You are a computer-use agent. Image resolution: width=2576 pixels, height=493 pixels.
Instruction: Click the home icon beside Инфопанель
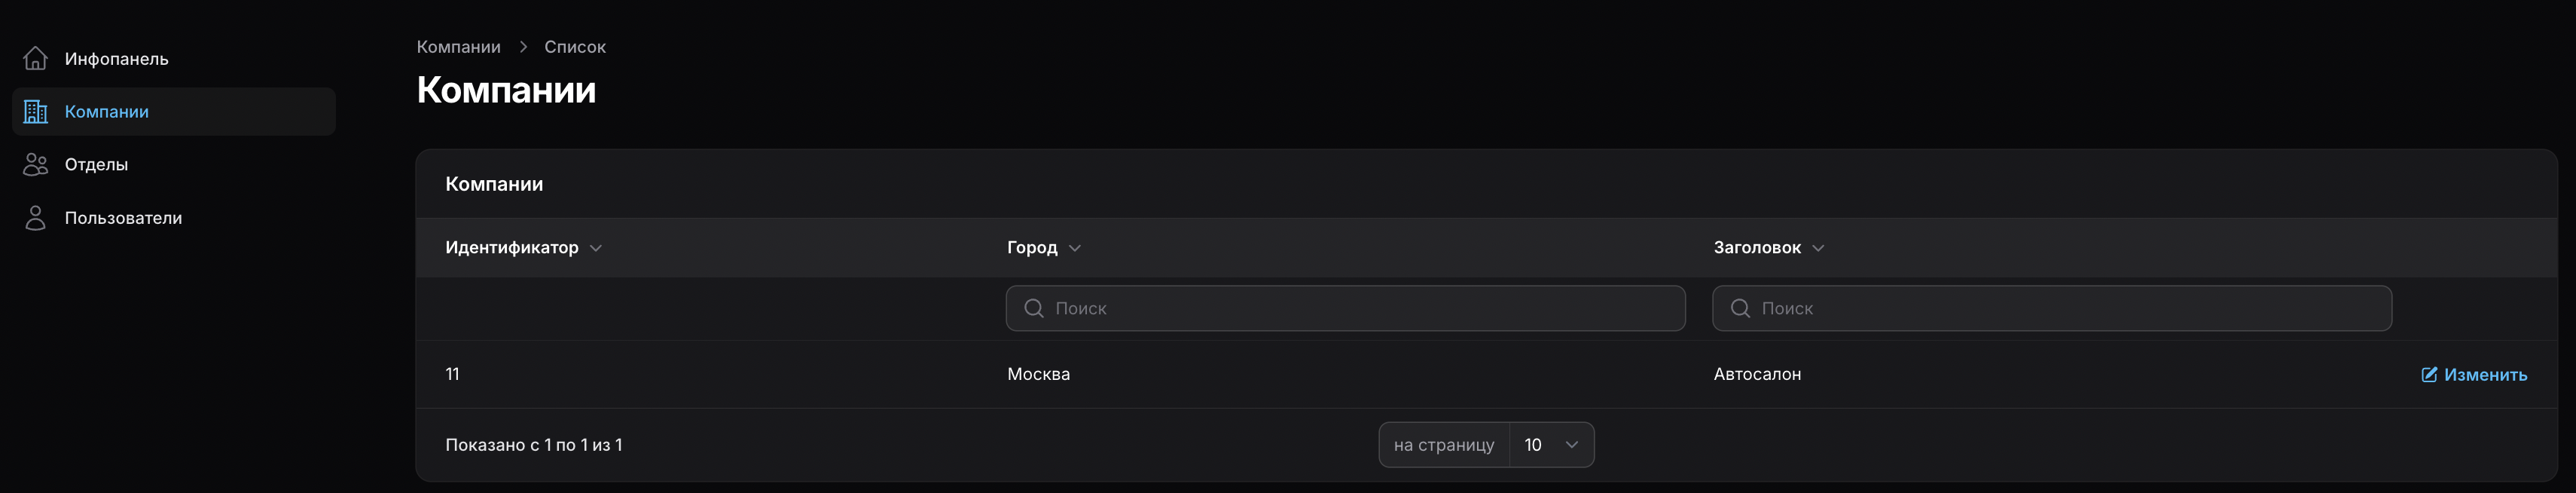coord(36,59)
